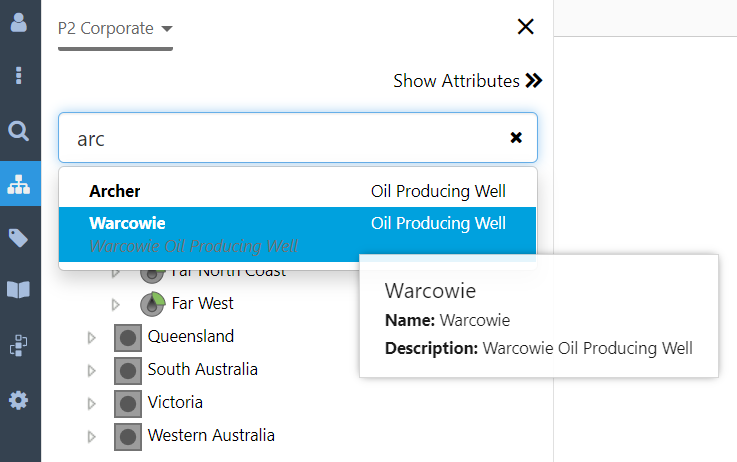Click Show Attributes link
The image size is (737, 462).
(x=467, y=81)
